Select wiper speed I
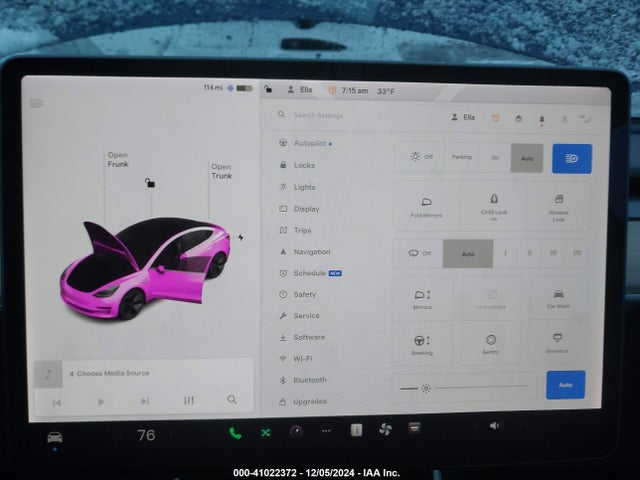640x480 pixels. coord(505,253)
